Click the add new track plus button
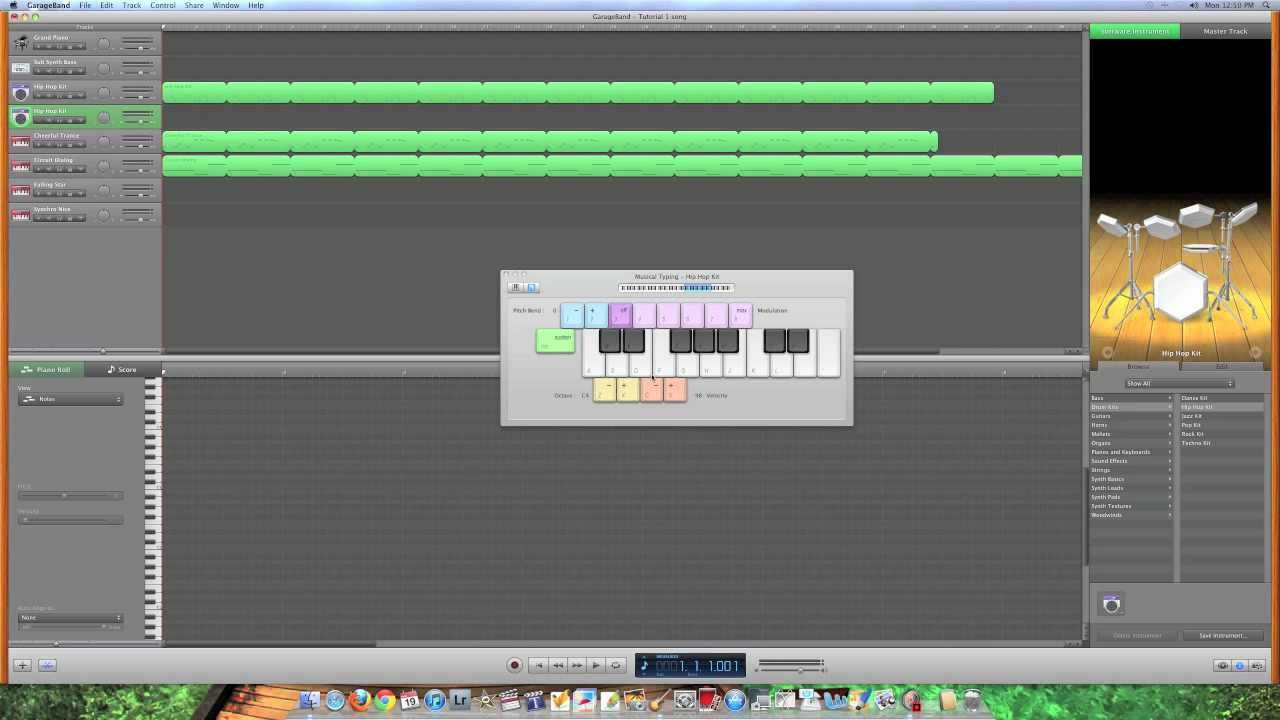 click(22, 665)
